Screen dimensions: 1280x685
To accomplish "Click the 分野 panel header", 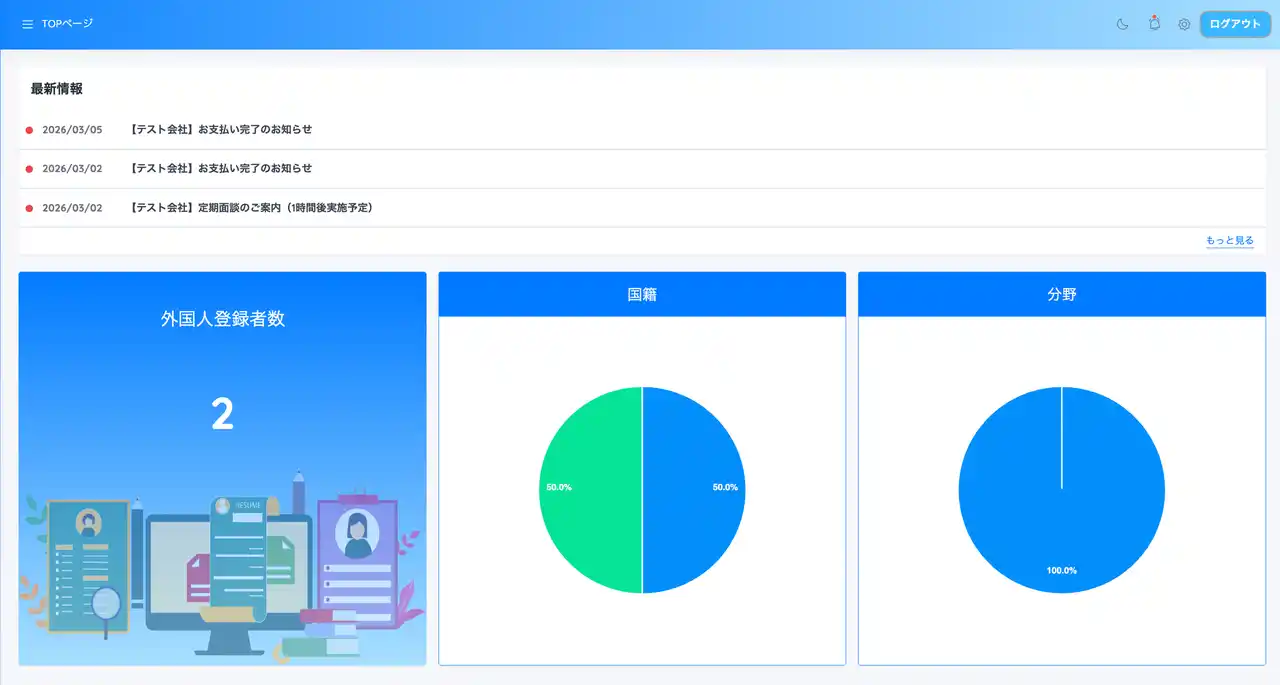I will point(1061,295).
